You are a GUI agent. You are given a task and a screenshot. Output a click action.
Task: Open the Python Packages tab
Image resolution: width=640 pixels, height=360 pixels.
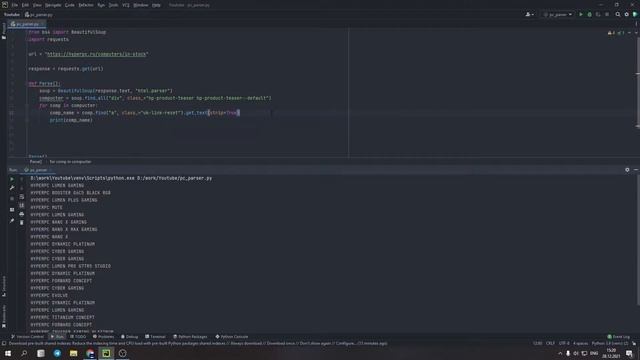coord(190,337)
